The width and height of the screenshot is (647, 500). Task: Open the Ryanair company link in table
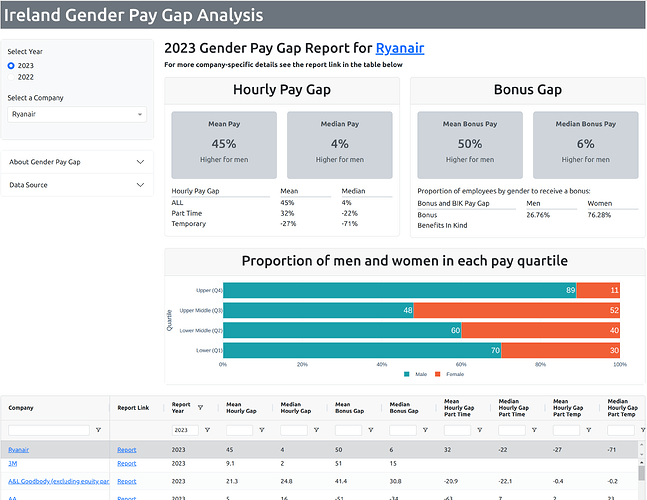19,450
